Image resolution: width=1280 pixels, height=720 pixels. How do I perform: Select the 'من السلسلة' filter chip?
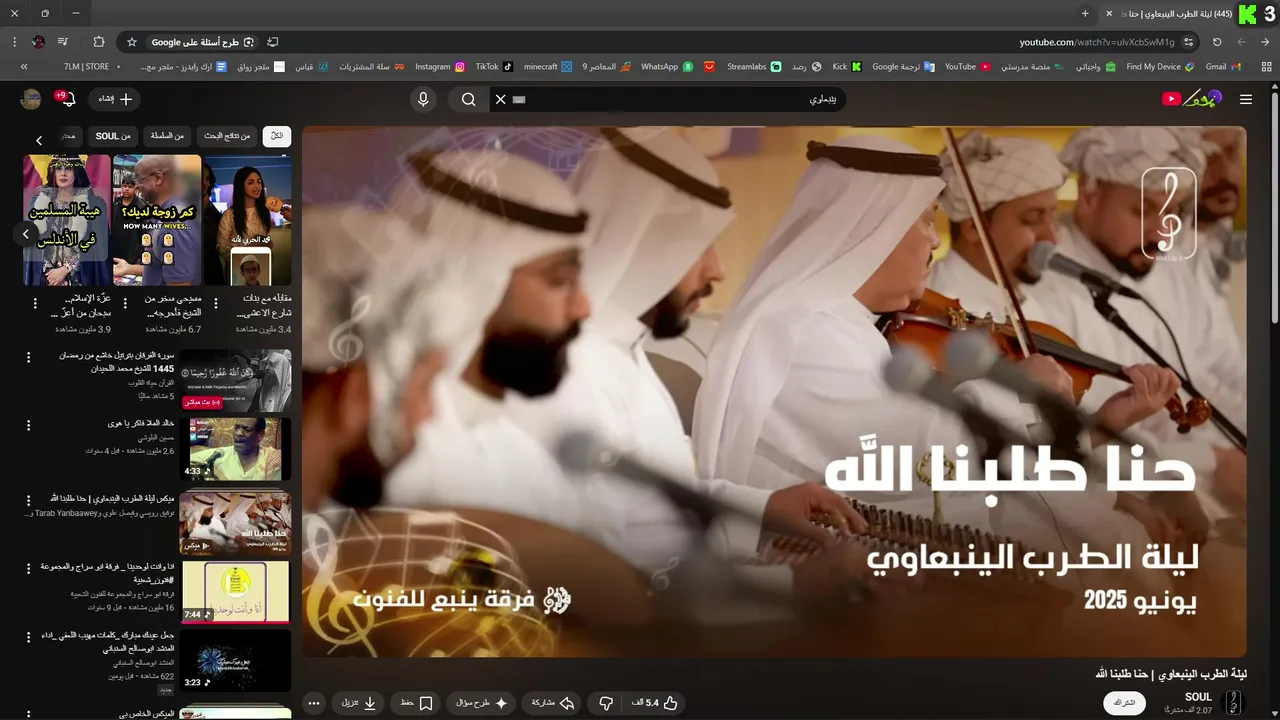[x=167, y=136]
